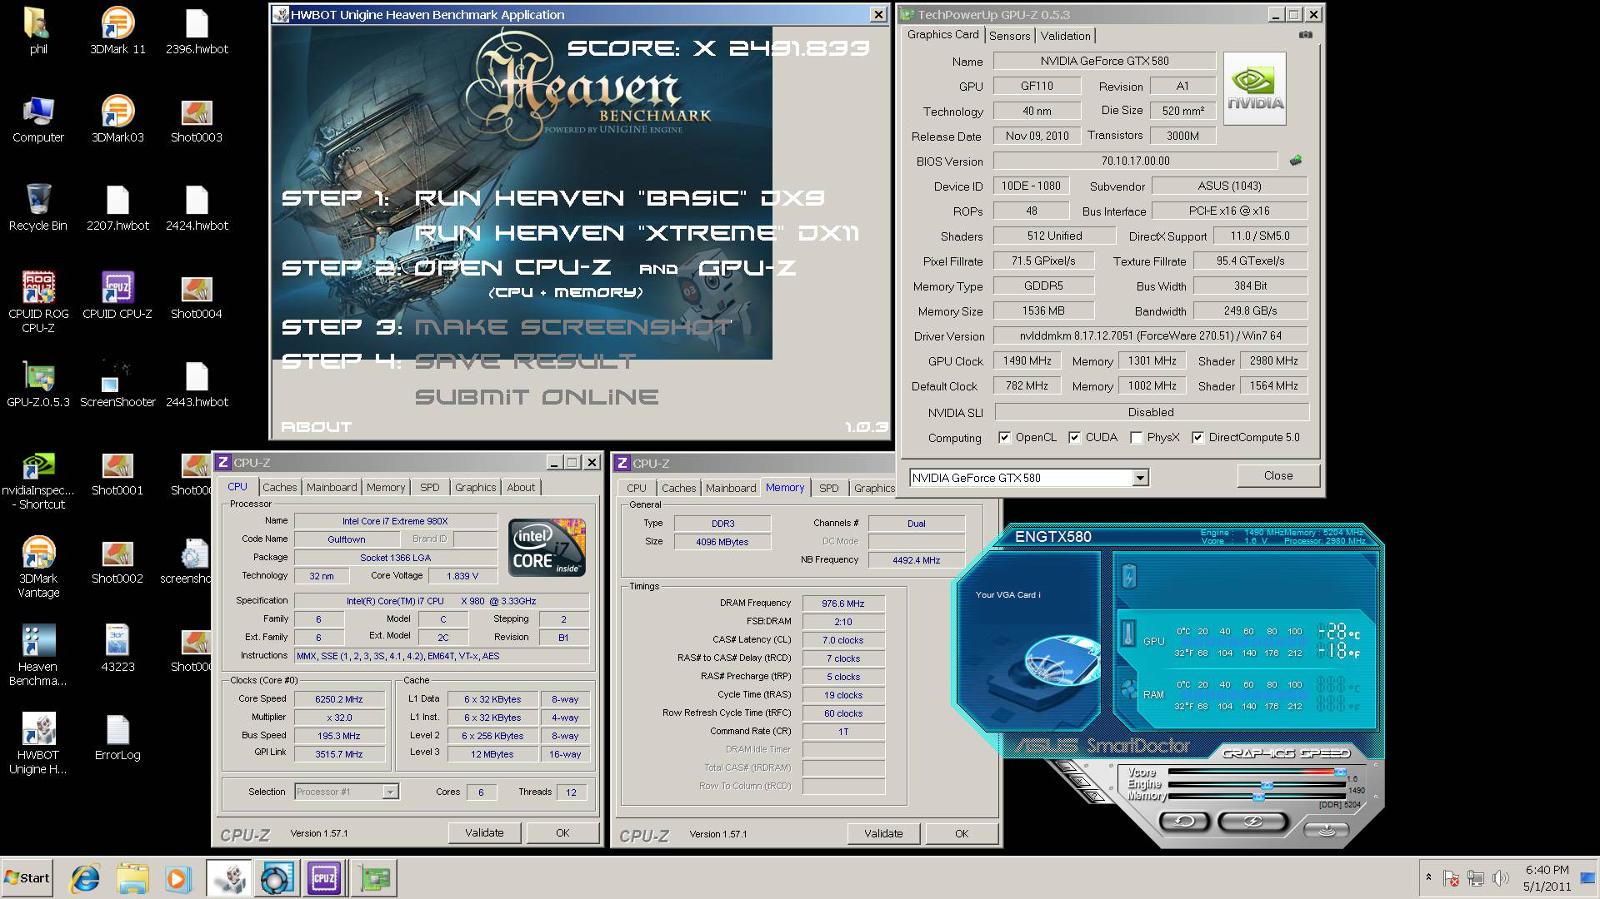Launch the Heaven Benchmark desktop icon
The image size is (1600, 899).
pos(38,655)
